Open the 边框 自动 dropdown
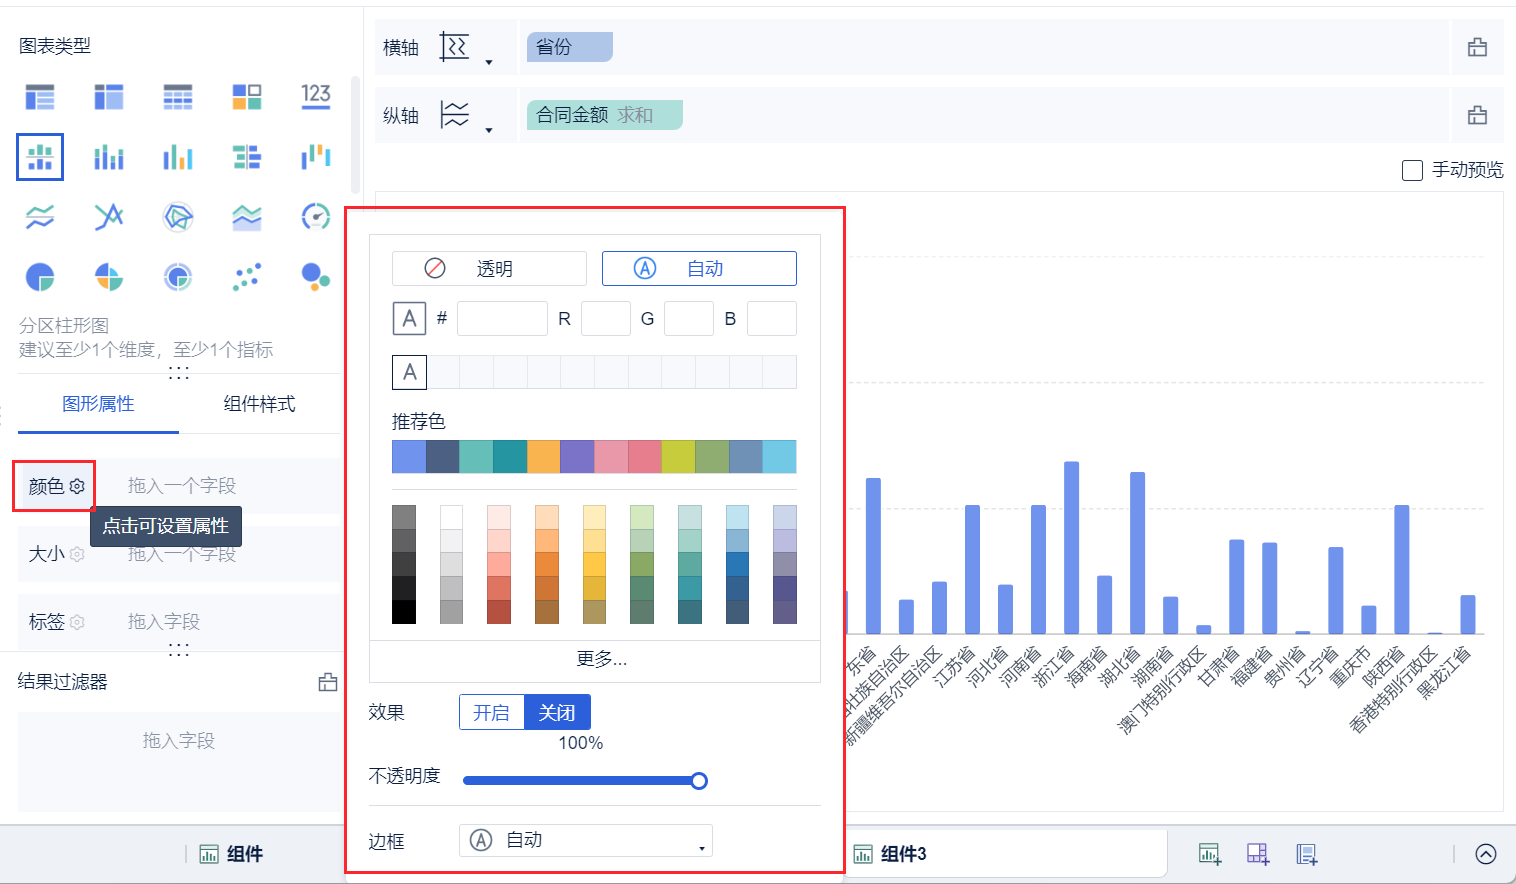The height and width of the screenshot is (884, 1516). [586, 841]
